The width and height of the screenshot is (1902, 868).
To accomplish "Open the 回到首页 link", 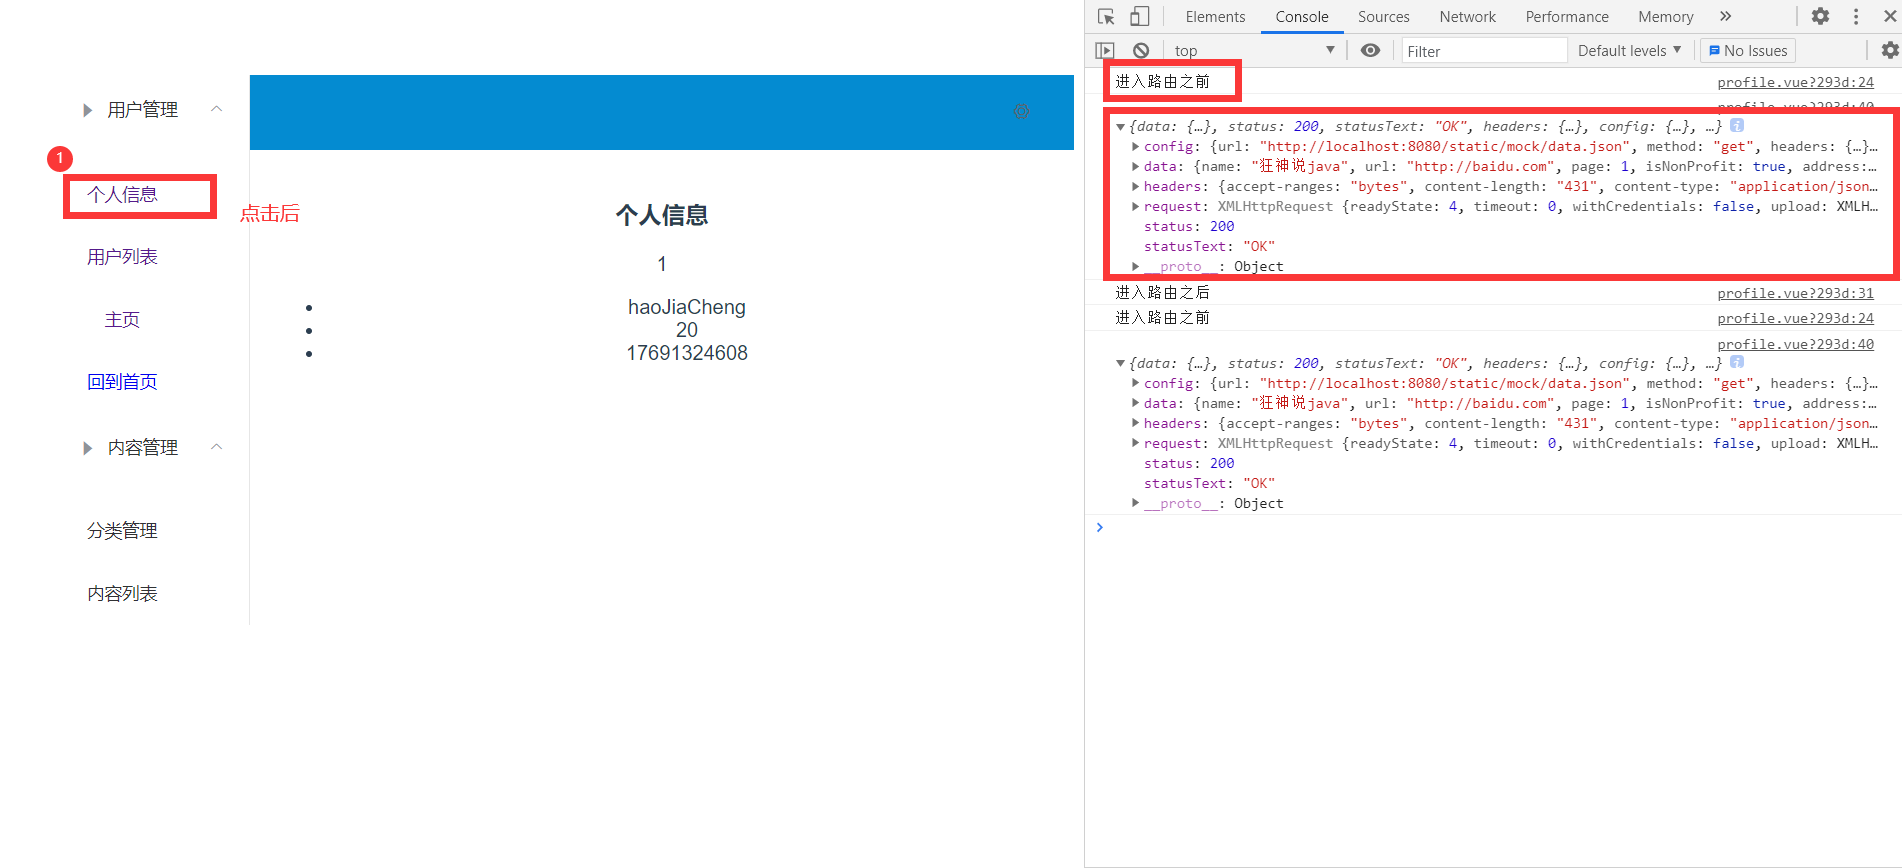I will pos(122,382).
